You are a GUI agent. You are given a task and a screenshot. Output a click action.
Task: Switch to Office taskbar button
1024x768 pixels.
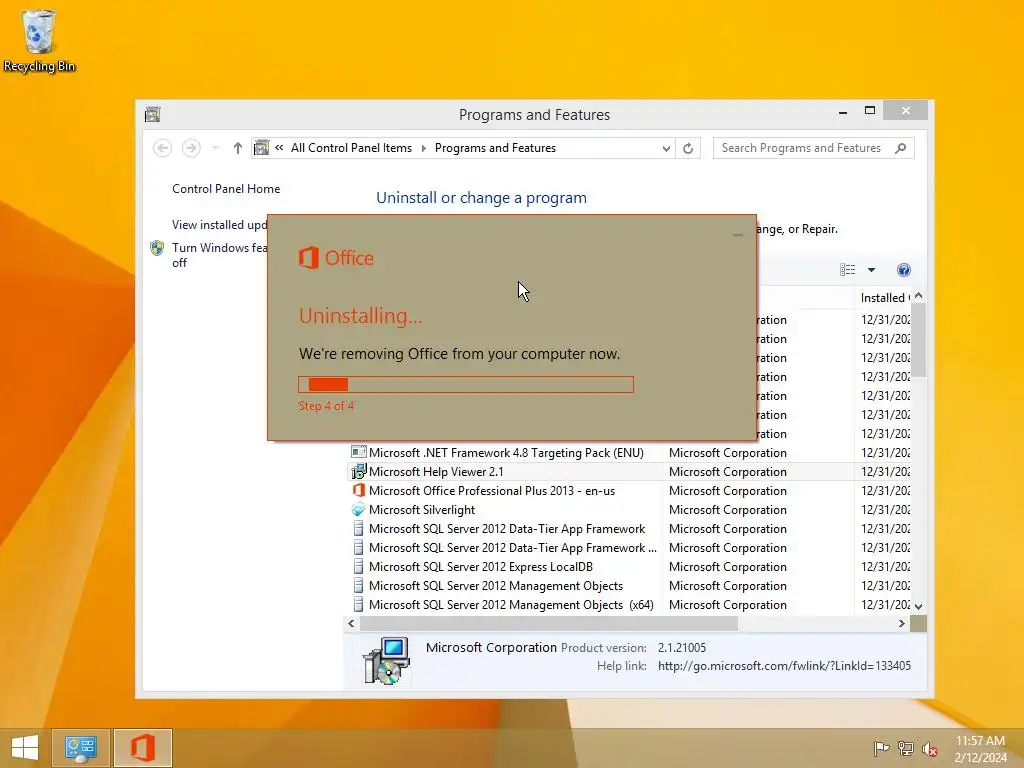142,748
